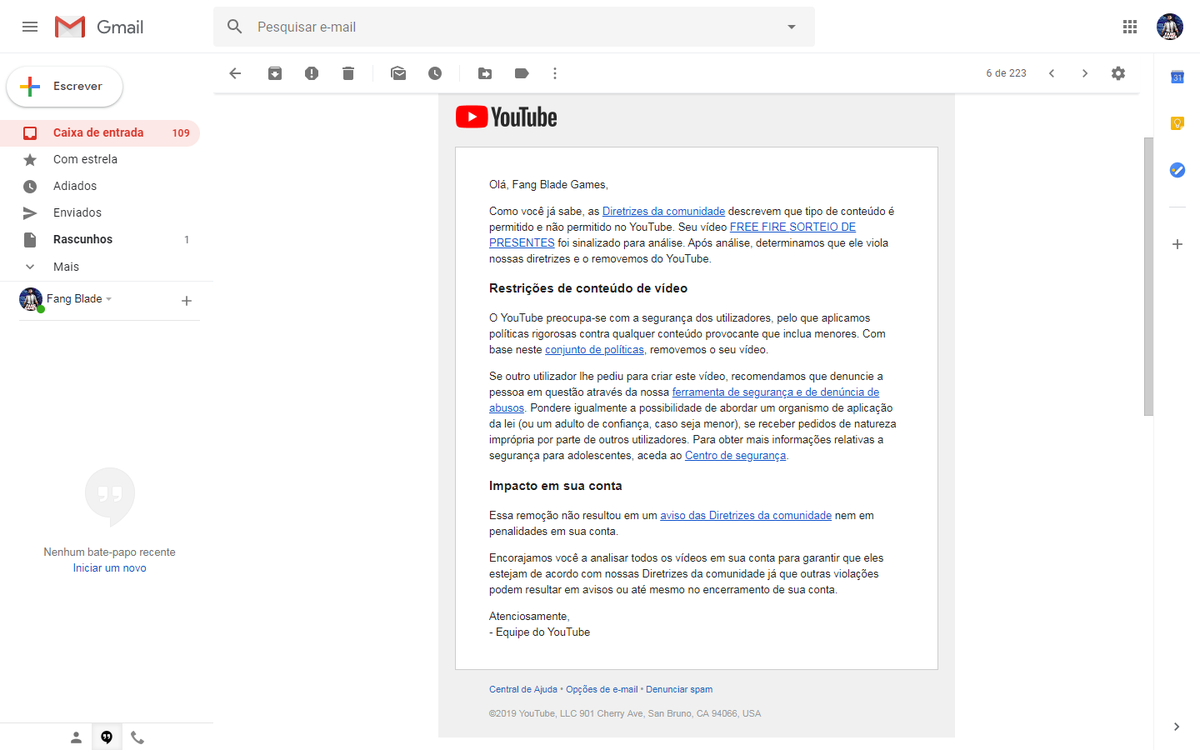This screenshot has height=750, width=1200.
Task: Open the Centro de segurança link
Action: (735, 455)
